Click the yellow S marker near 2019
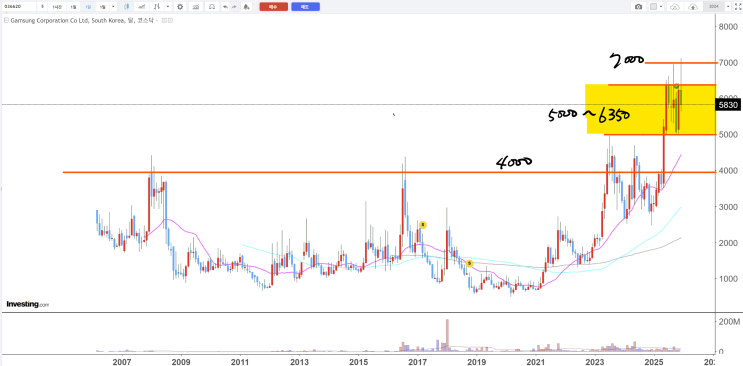The width and height of the screenshot is (743, 366). (x=469, y=263)
